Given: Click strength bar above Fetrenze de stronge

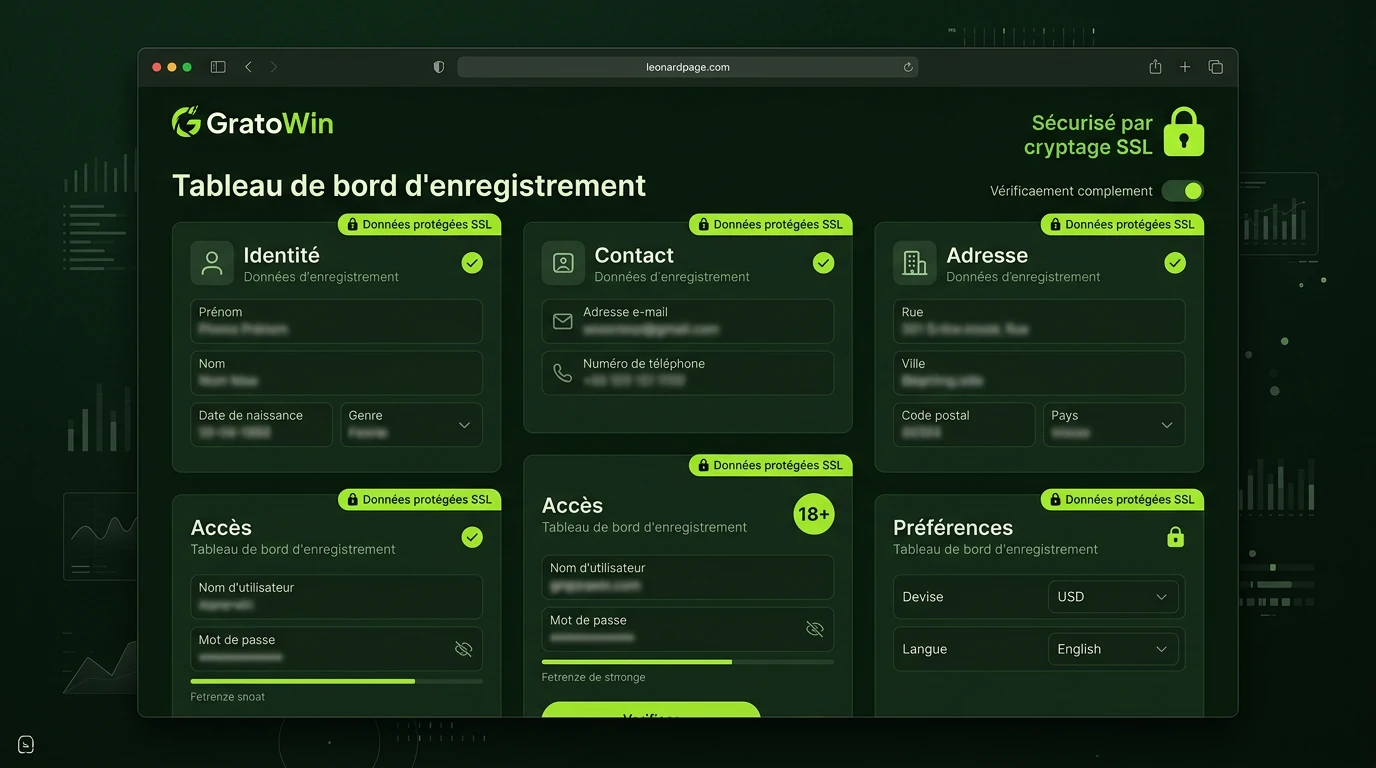Looking at the screenshot, I should tap(688, 662).
